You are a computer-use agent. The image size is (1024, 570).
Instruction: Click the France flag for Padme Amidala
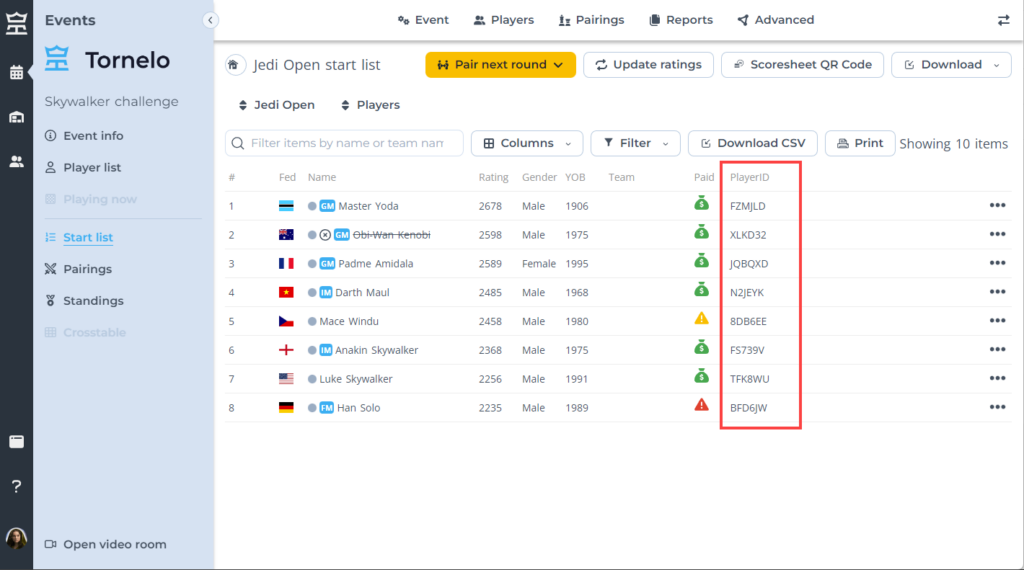[286, 264]
